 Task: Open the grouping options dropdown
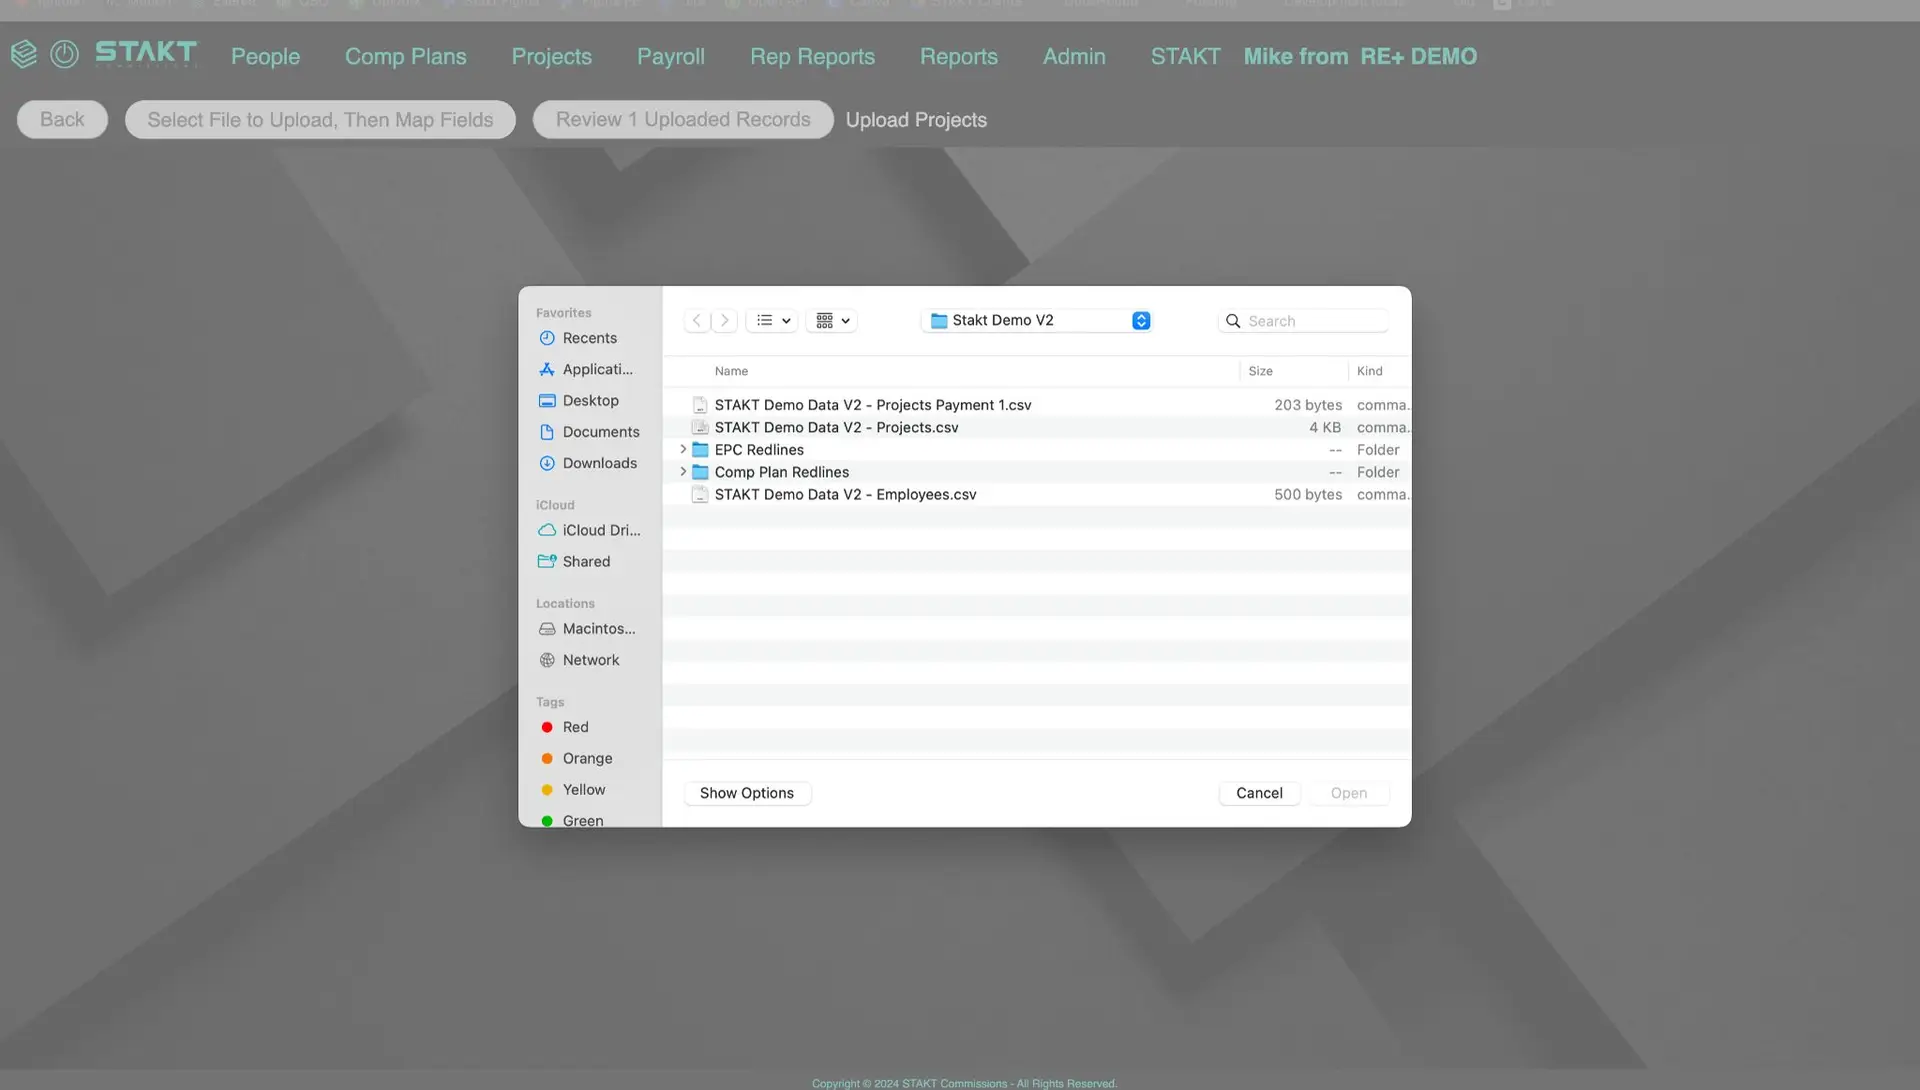pyautogui.click(x=832, y=321)
